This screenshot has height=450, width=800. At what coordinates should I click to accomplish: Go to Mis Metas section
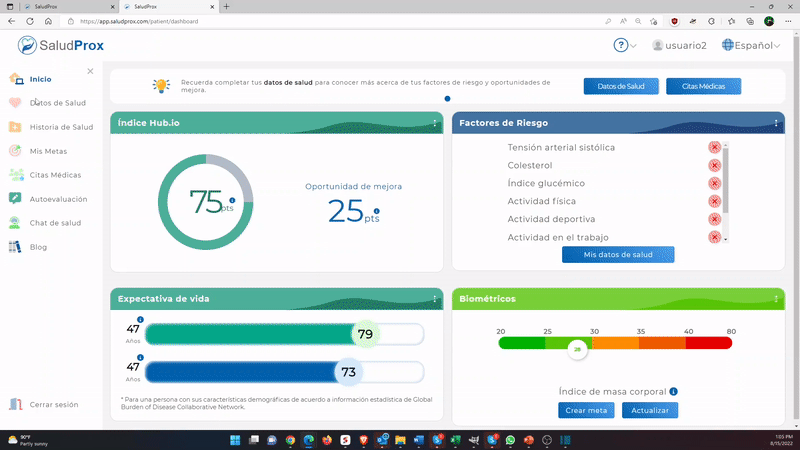tap(38, 151)
